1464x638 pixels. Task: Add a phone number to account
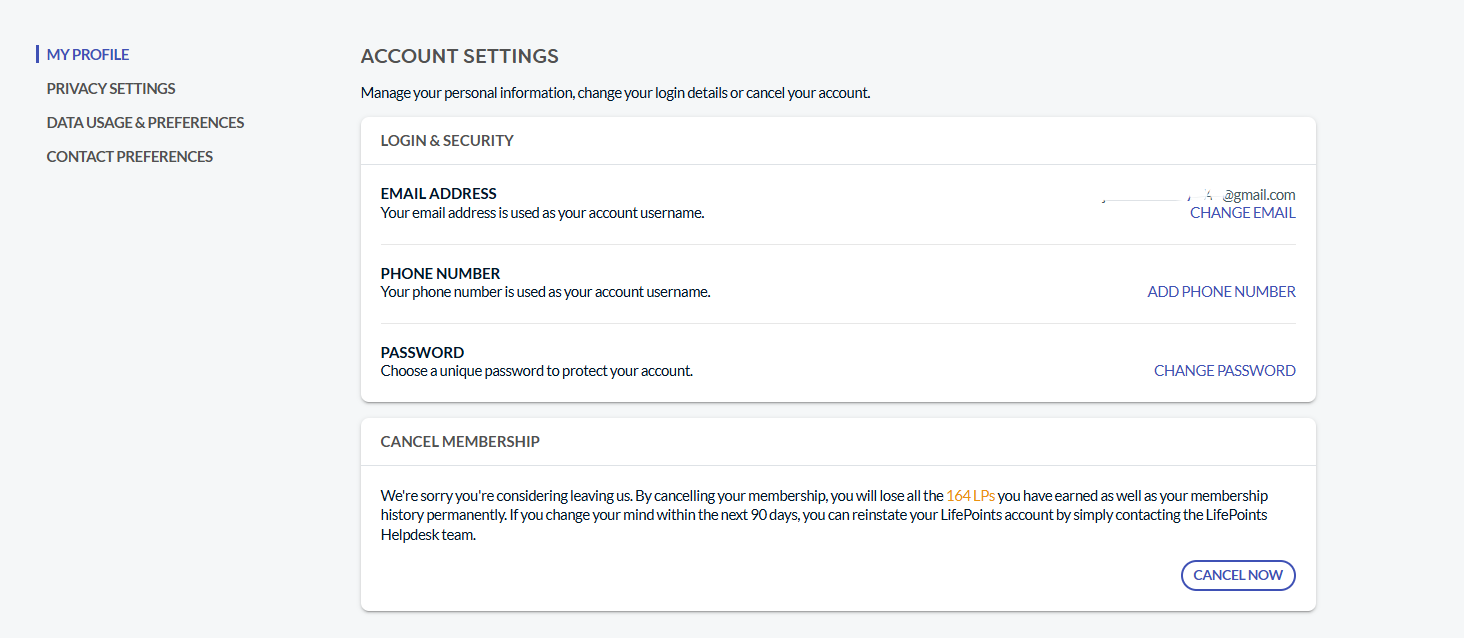(x=1221, y=292)
